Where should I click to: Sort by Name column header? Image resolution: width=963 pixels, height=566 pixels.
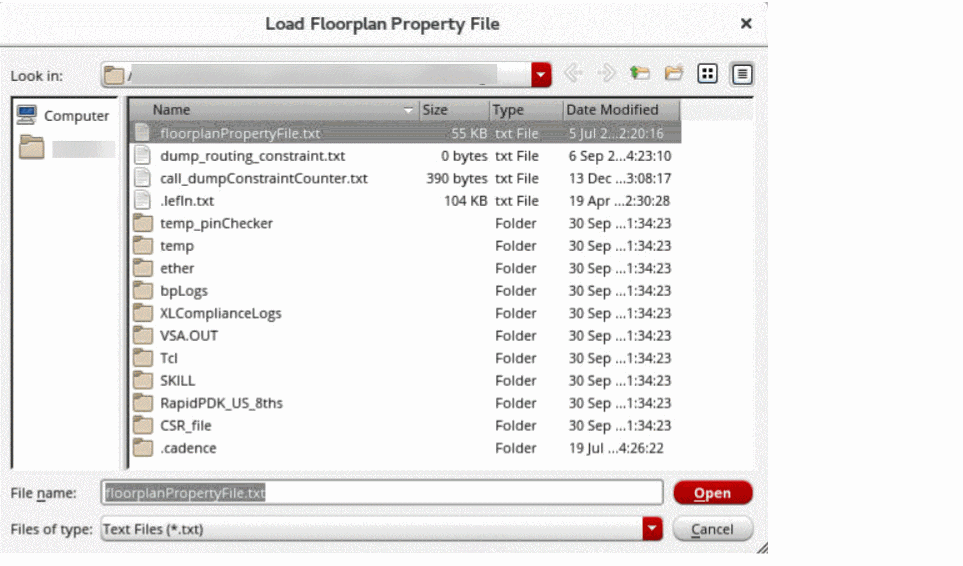pyautogui.click(x=275, y=110)
